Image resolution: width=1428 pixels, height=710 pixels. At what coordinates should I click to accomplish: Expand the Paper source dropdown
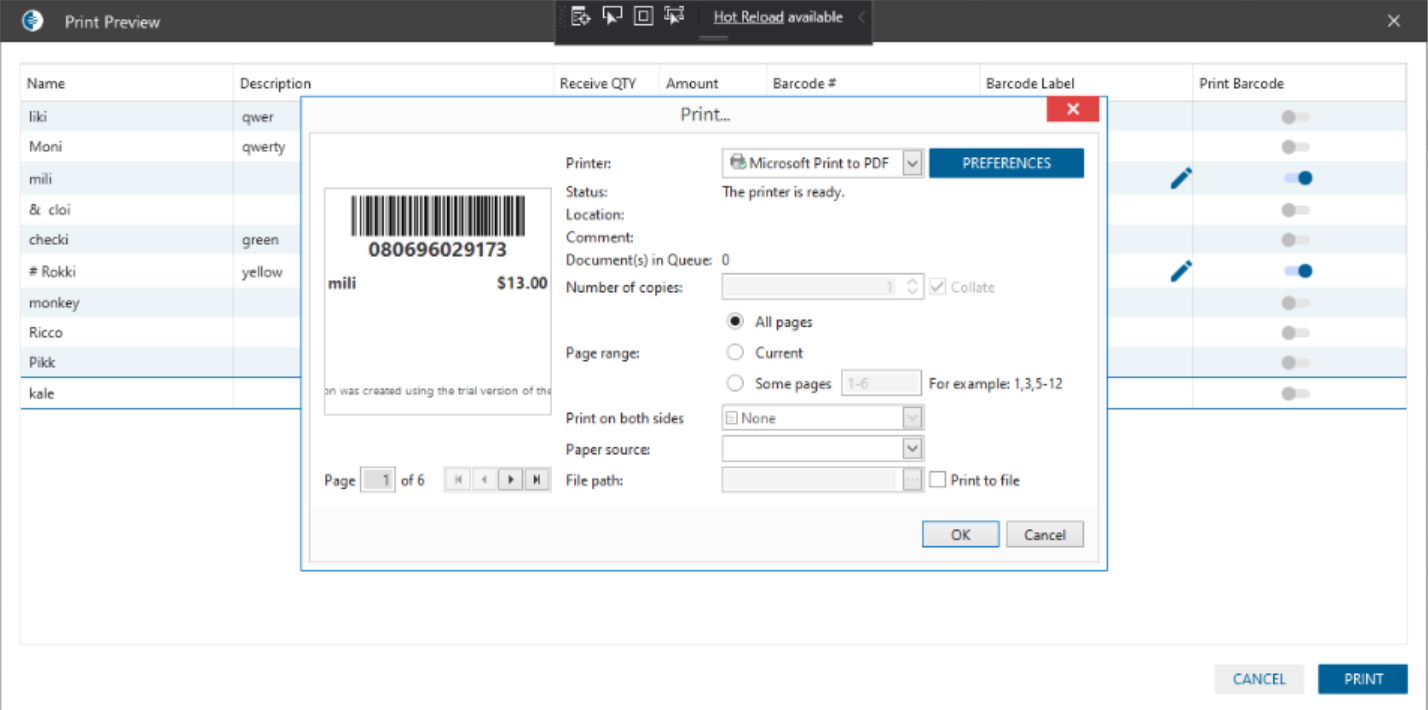(x=912, y=449)
